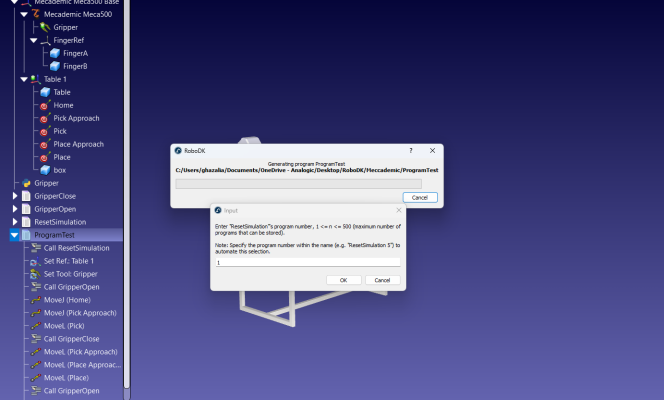664x400 pixels.
Task: Select the Home target icon
Action: click(x=45, y=105)
